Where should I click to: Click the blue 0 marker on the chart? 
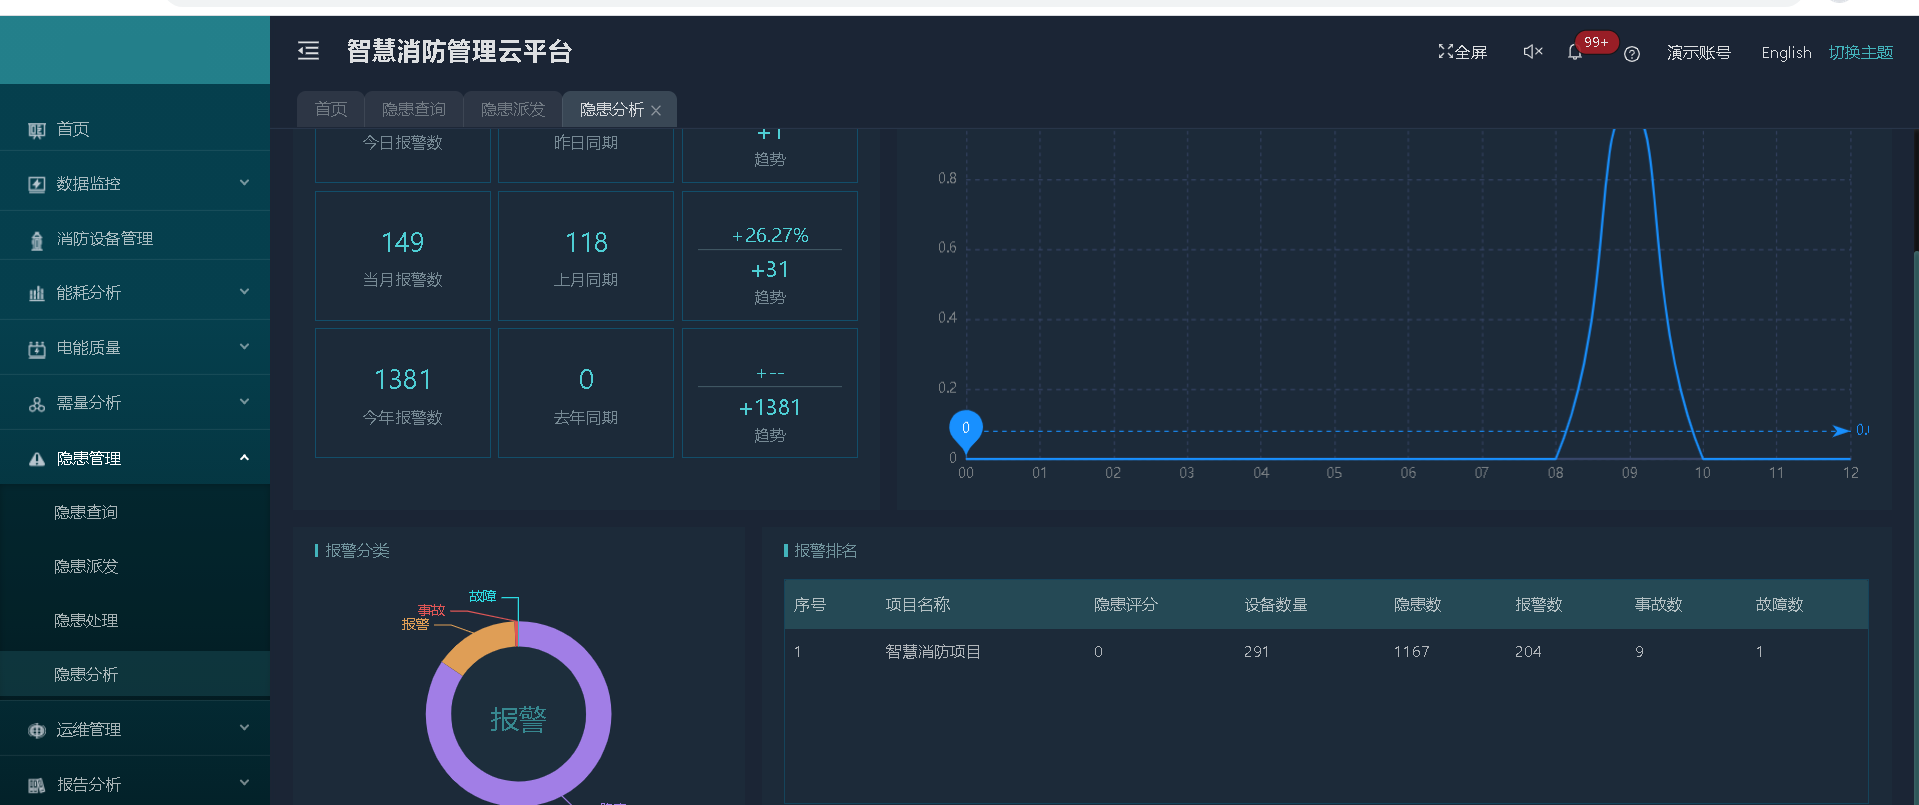pyautogui.click(x=965, y=429)
